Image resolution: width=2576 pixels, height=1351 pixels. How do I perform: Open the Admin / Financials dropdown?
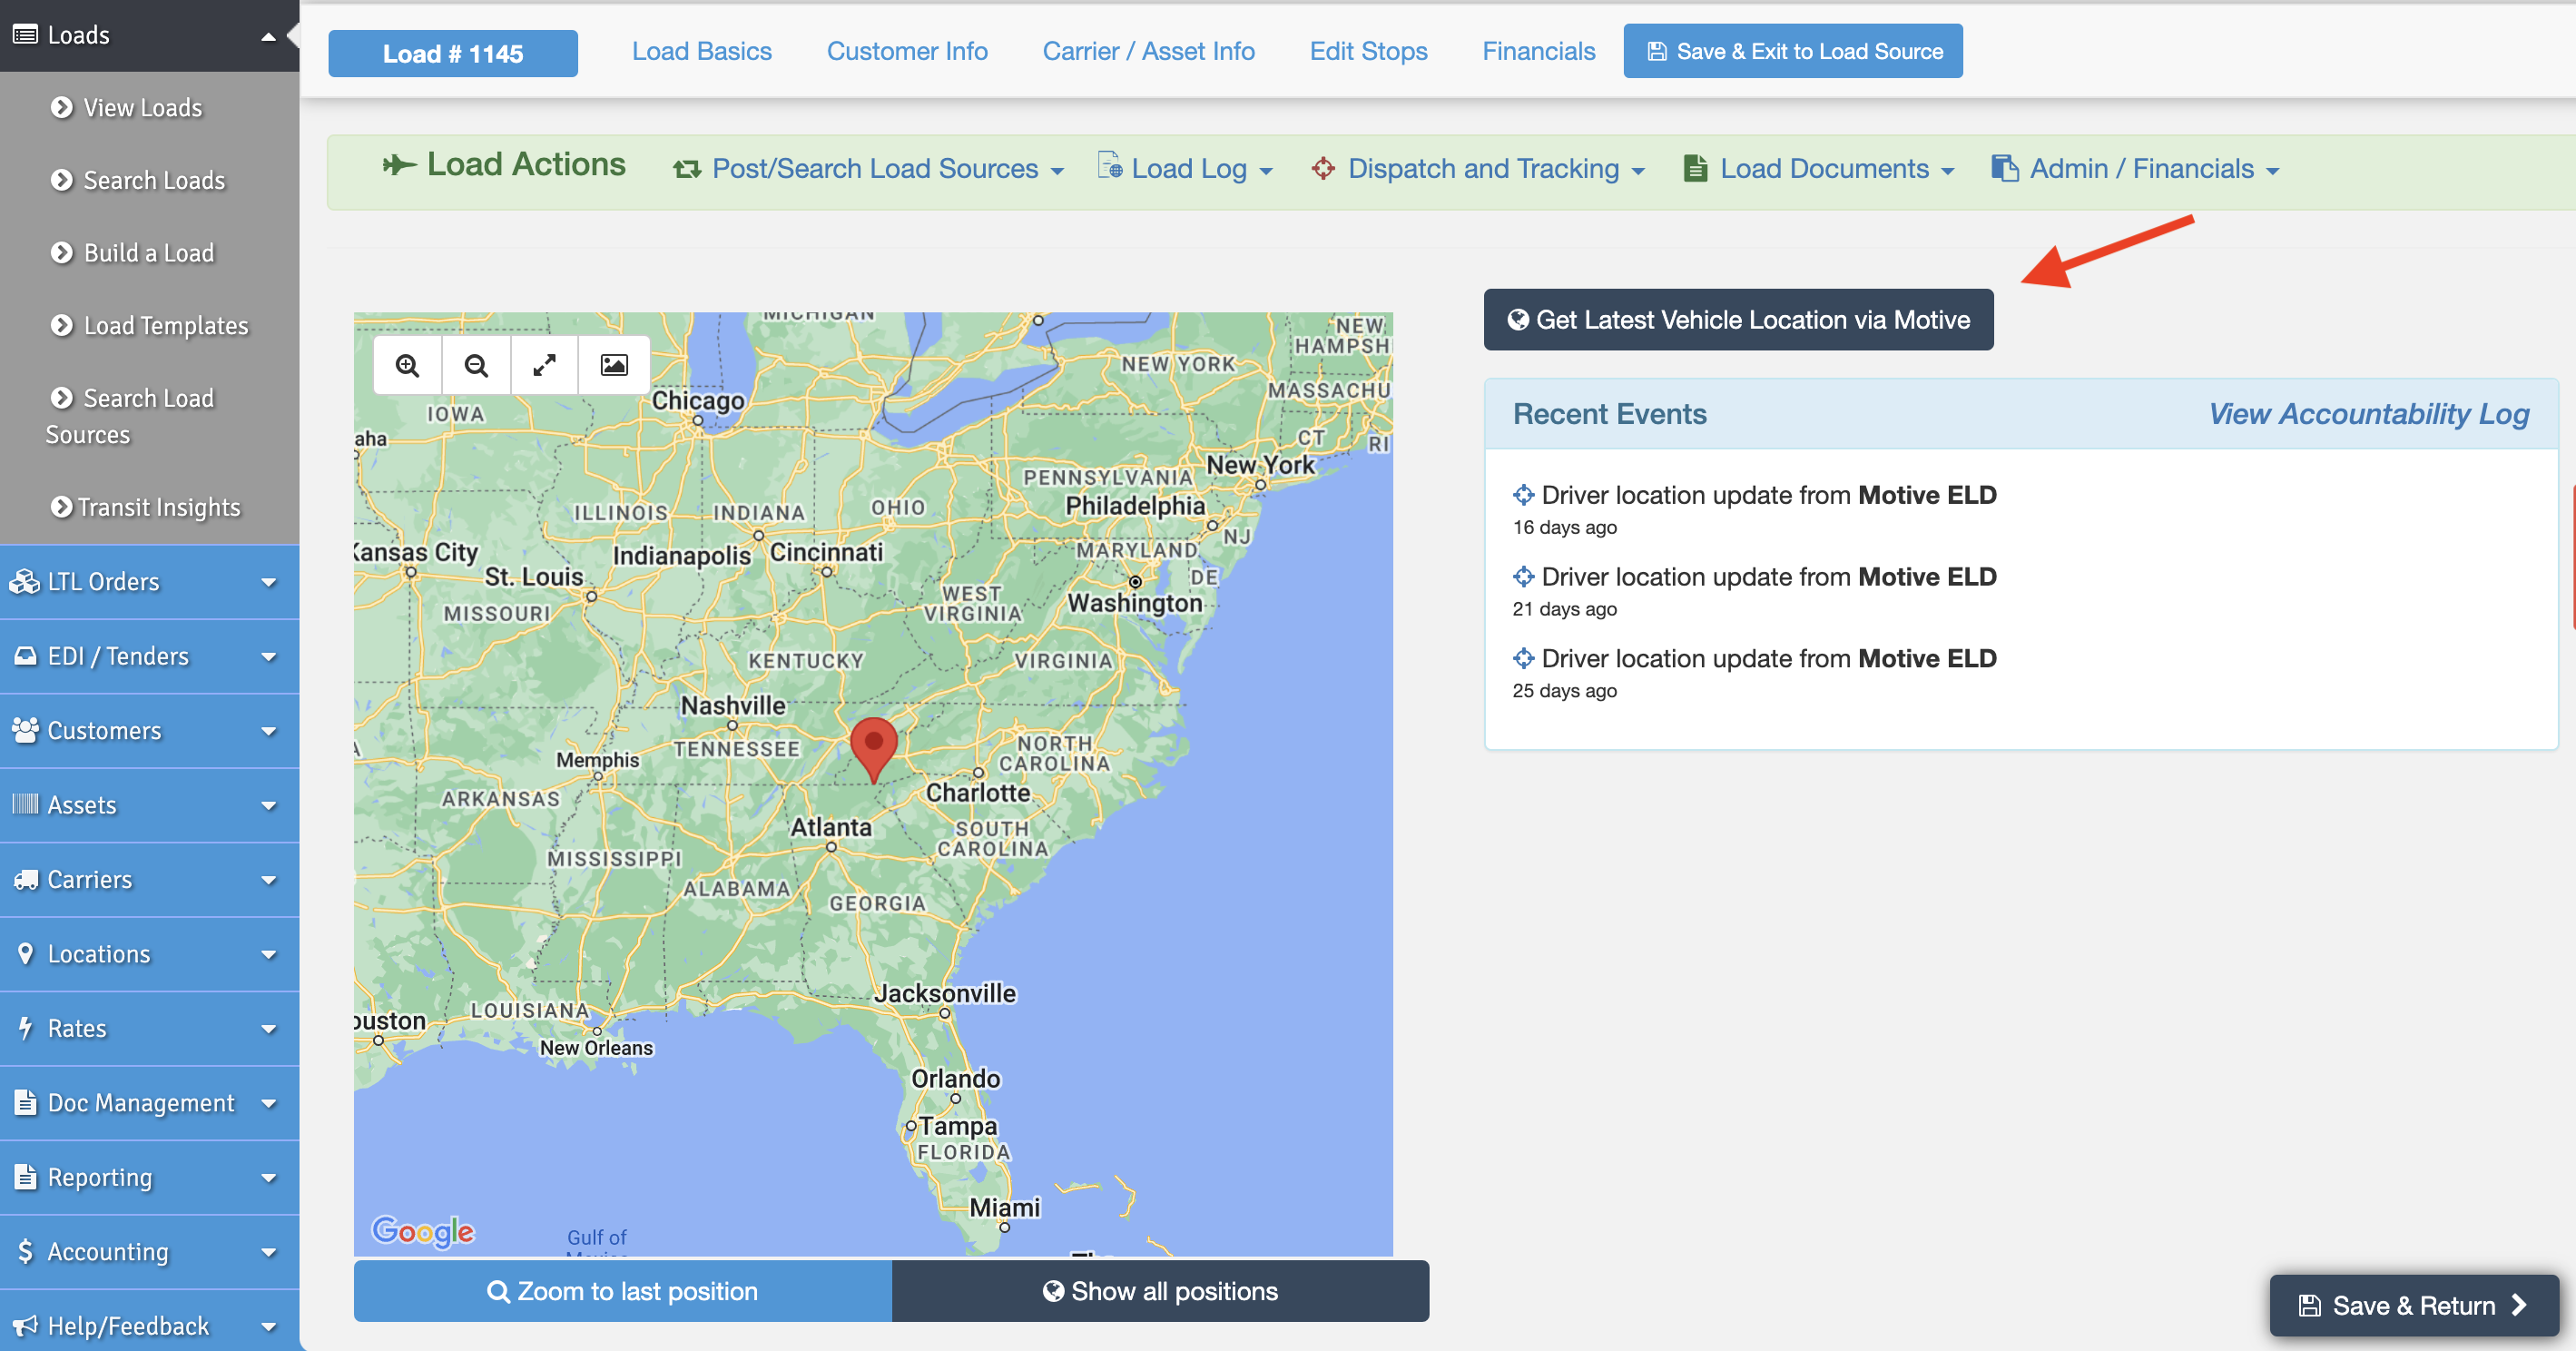click(2141, 169)
